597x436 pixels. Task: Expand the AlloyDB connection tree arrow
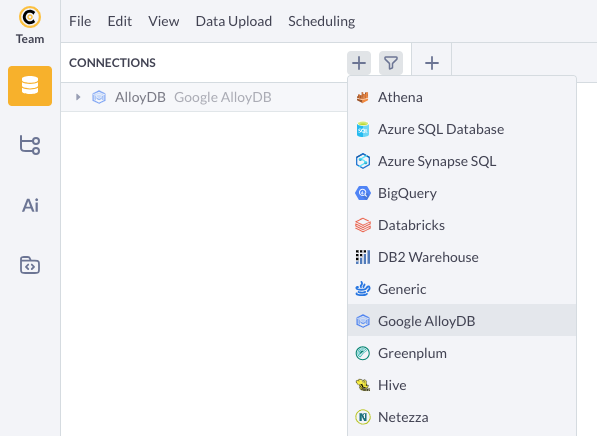coord(78,97)
